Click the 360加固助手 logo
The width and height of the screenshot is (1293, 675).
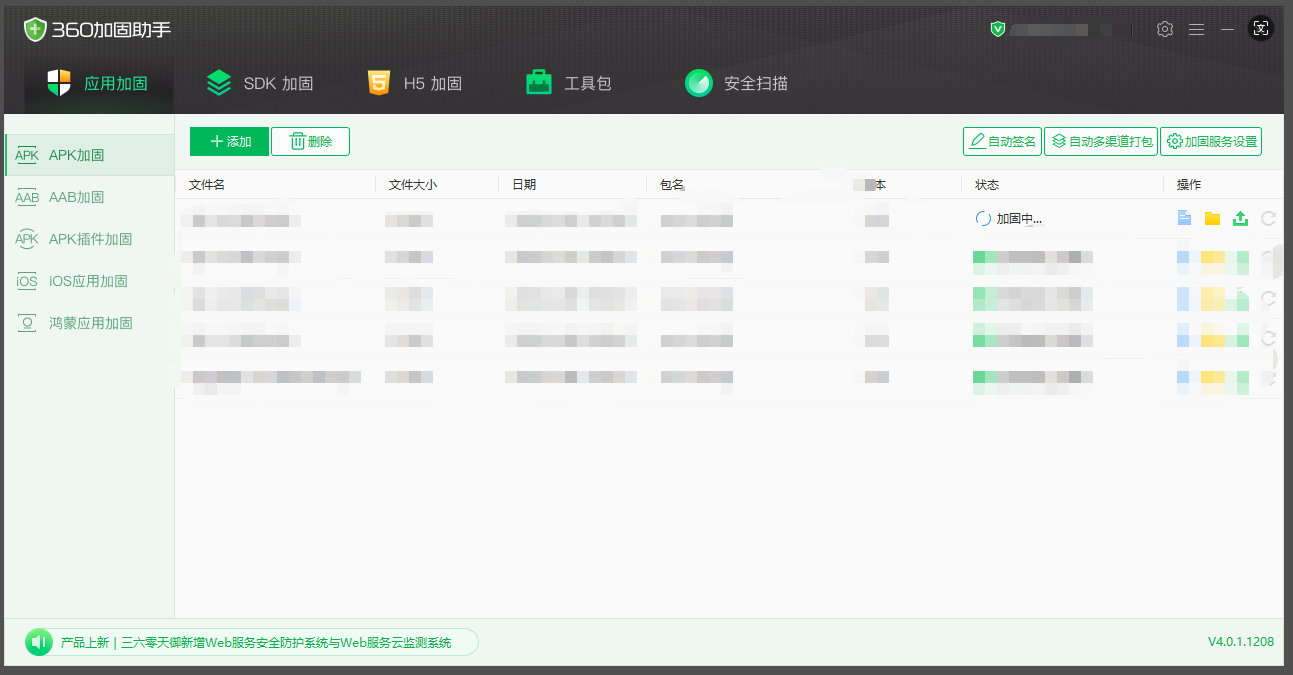[98, 29]
